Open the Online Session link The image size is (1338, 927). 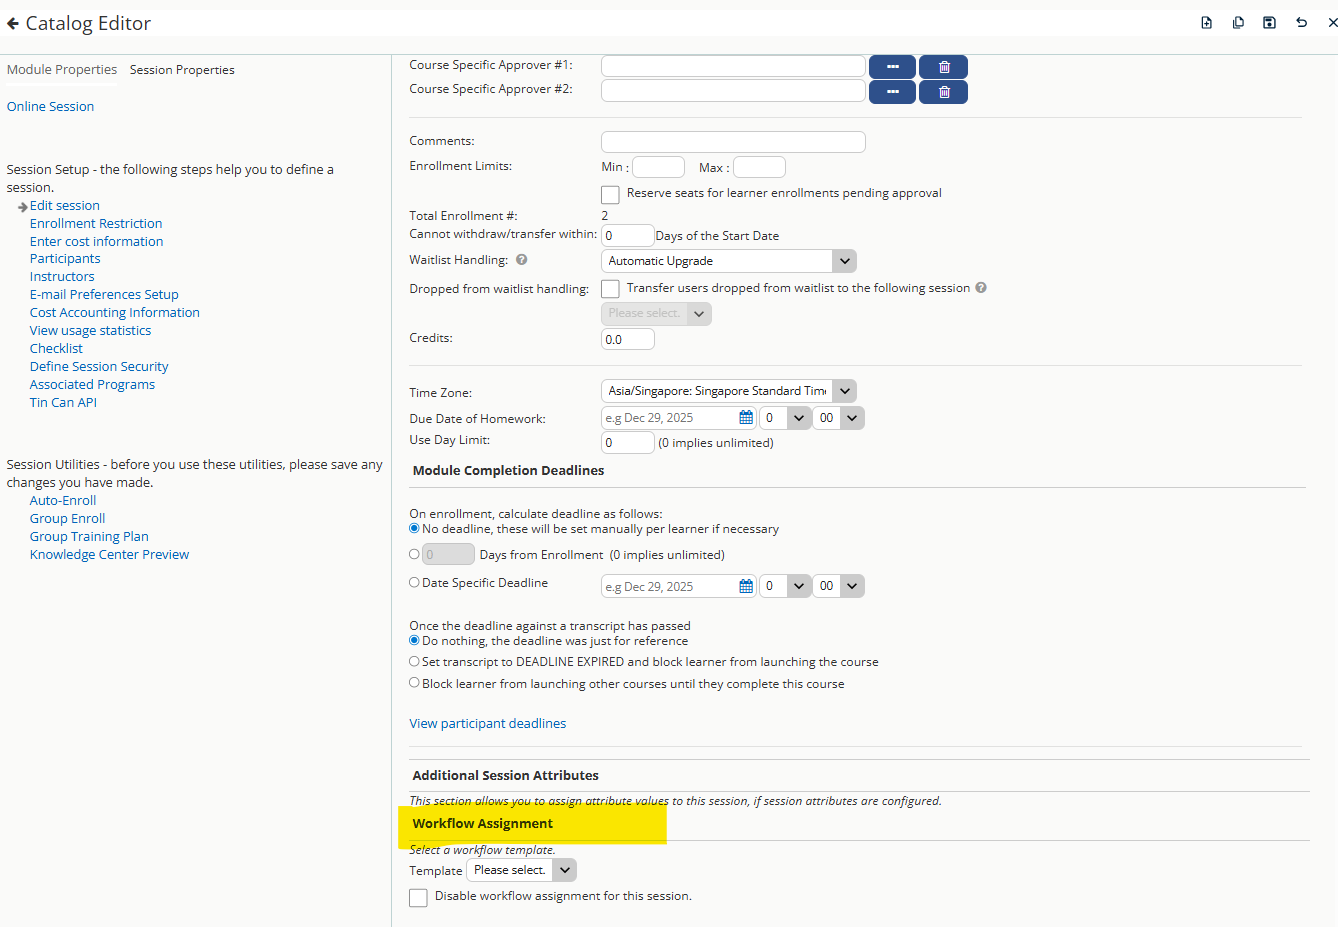click(x=50, y=106)
